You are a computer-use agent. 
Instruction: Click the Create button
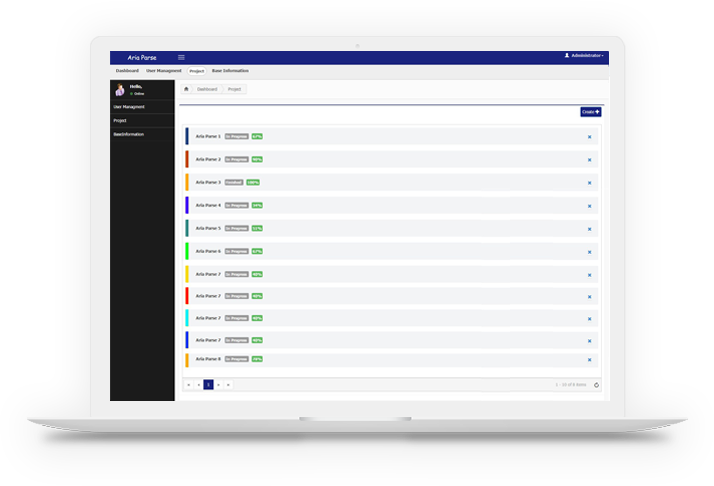[590, 112]
